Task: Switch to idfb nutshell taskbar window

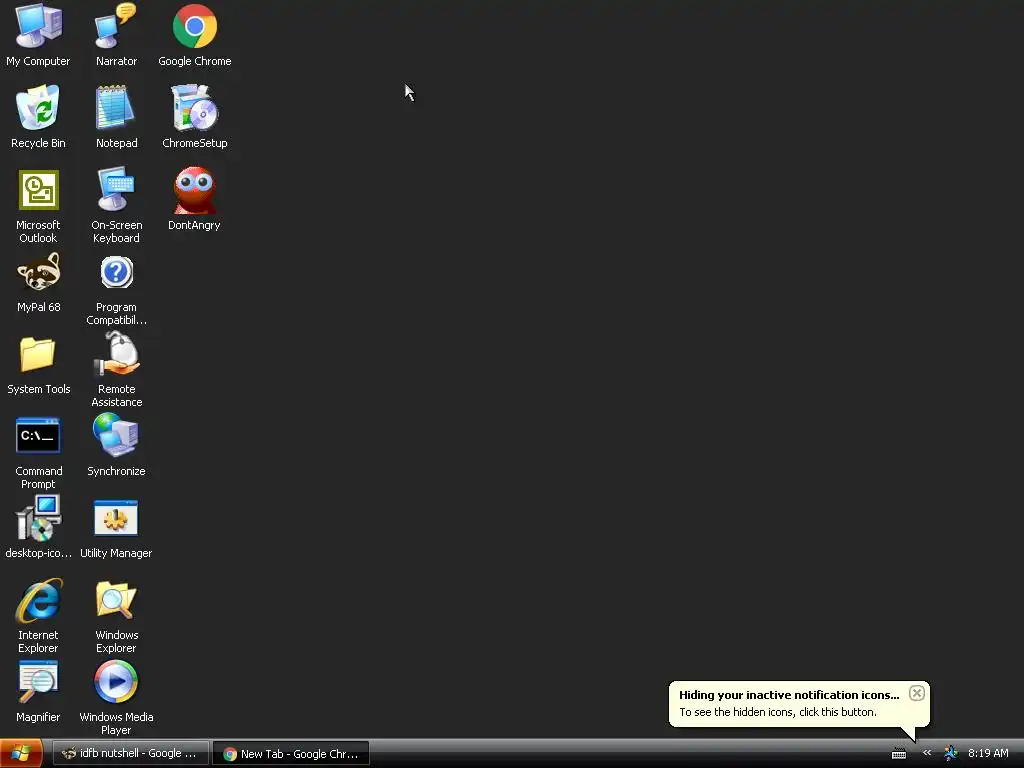Action: click(x=131, y=754)
